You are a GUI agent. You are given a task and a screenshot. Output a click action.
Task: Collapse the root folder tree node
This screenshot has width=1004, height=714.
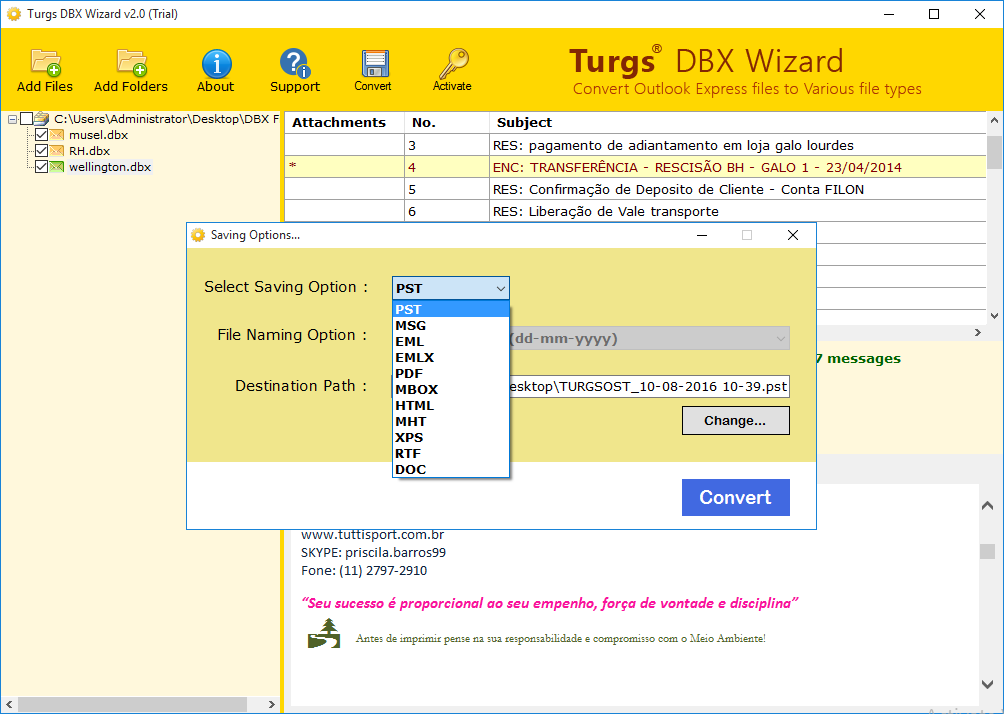[x=12, y=119]
